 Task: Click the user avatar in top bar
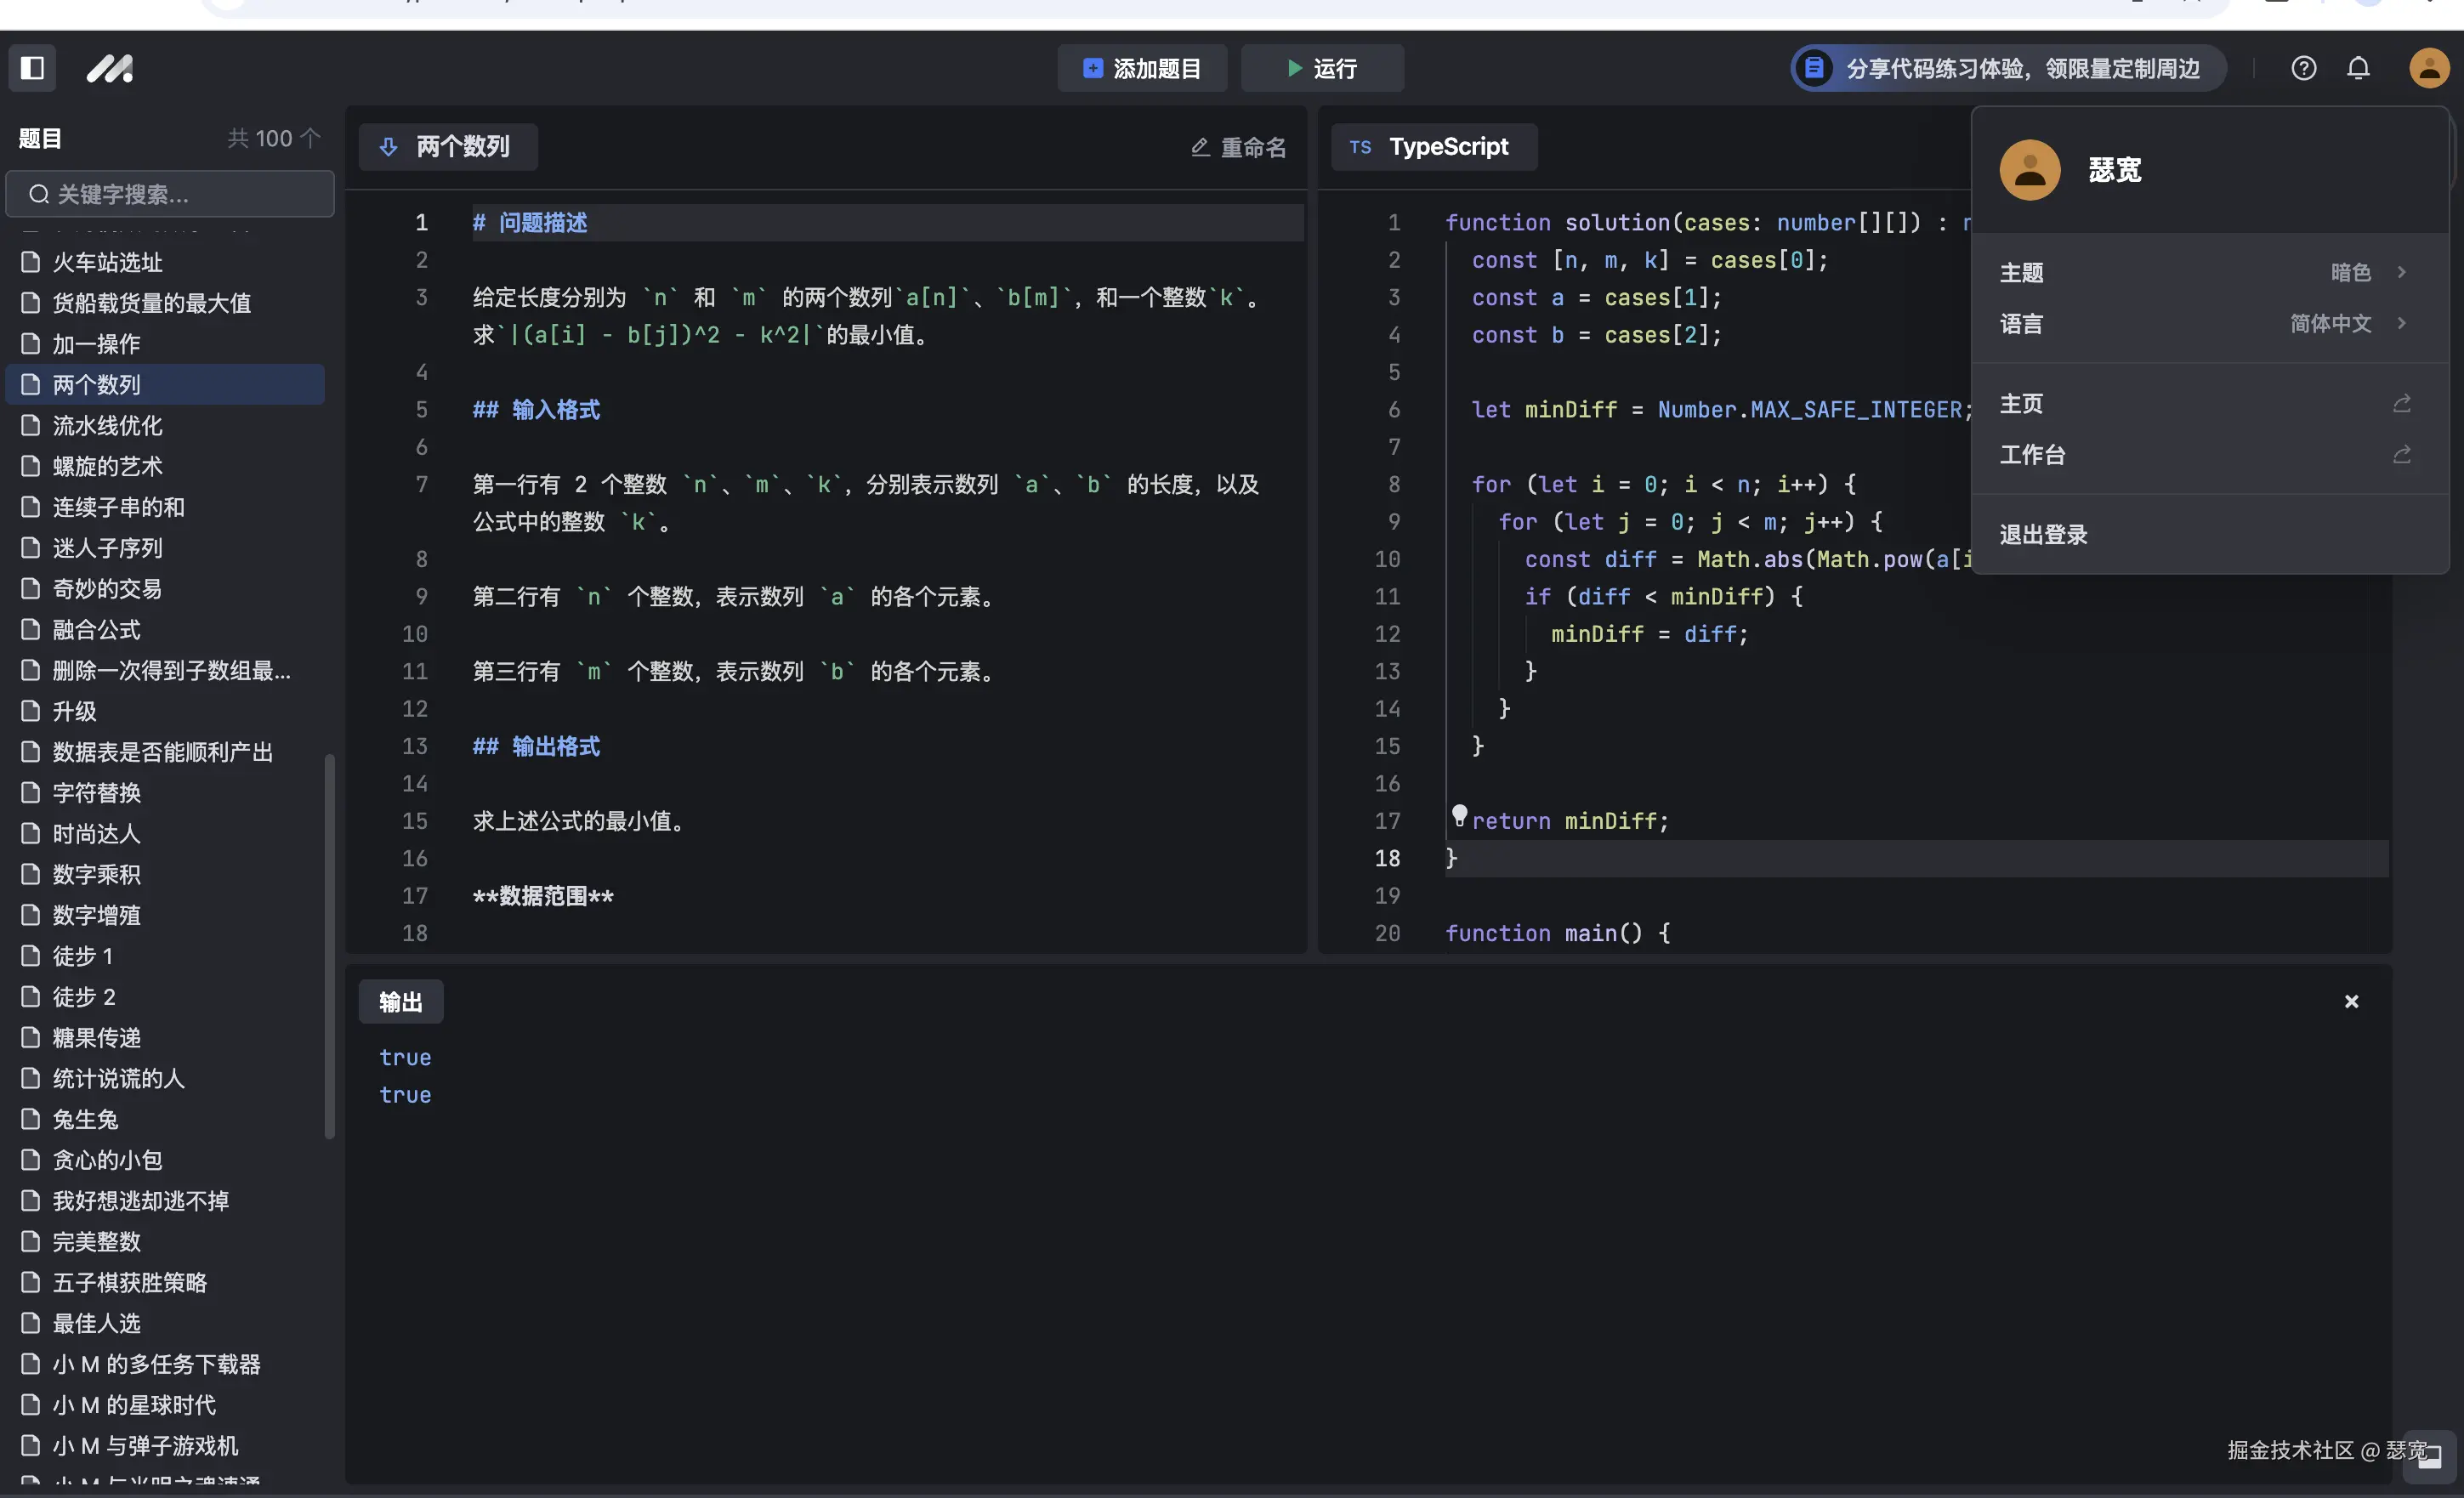tap(2428, 68)
